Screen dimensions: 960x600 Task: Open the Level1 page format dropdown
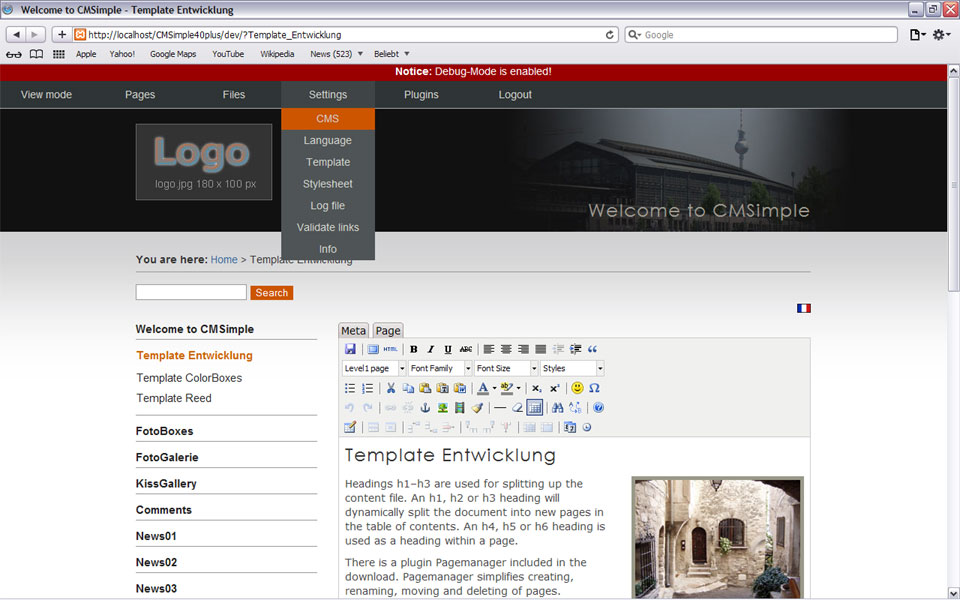click(373, 369)
